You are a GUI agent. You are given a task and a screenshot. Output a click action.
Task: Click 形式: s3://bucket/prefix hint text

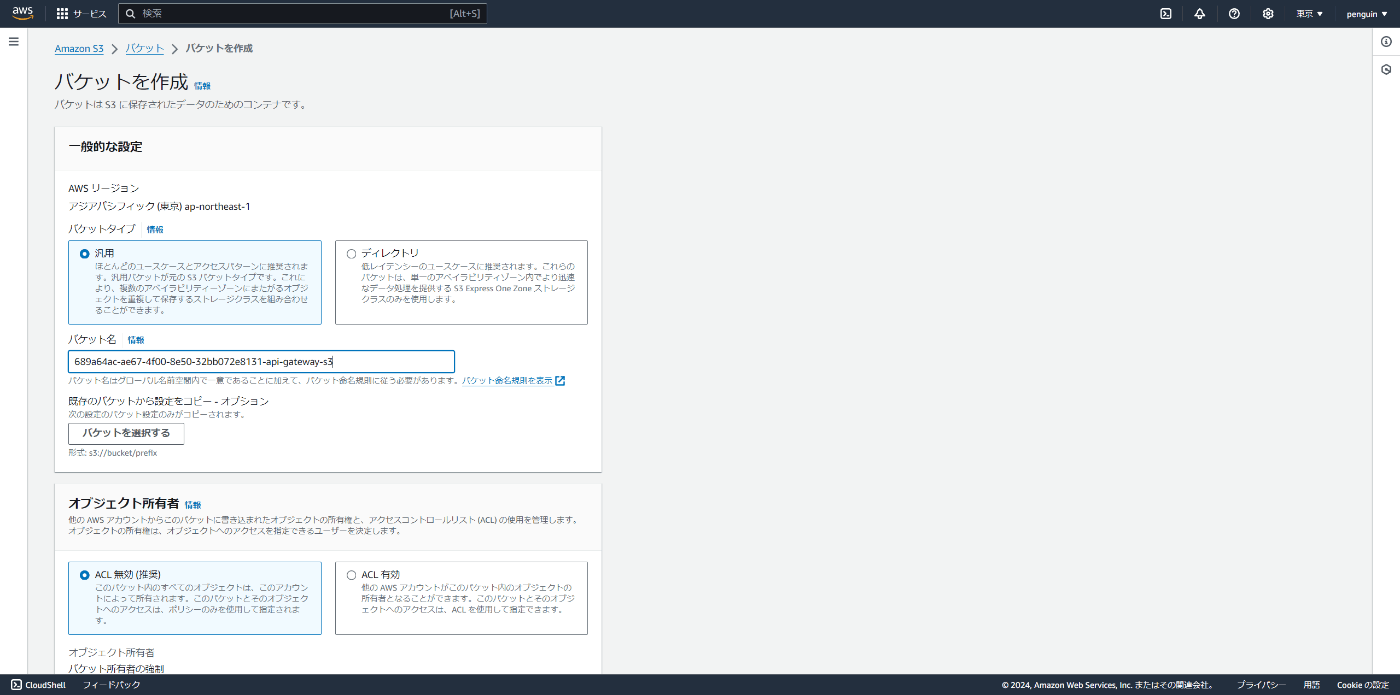coord(112,453)
